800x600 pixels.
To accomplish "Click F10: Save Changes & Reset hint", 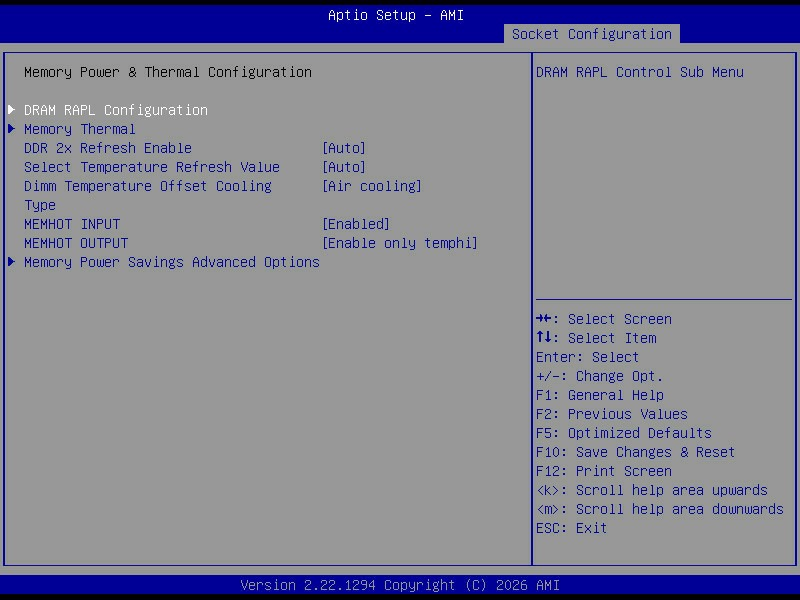I will point(635,452).
